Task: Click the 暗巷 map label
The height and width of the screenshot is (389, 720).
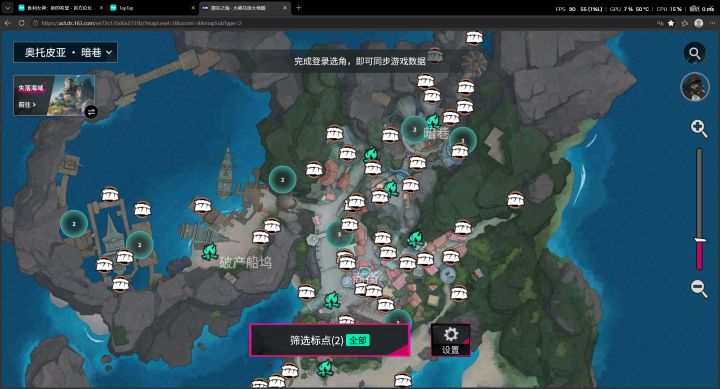Action: click(x=436, y=134)
